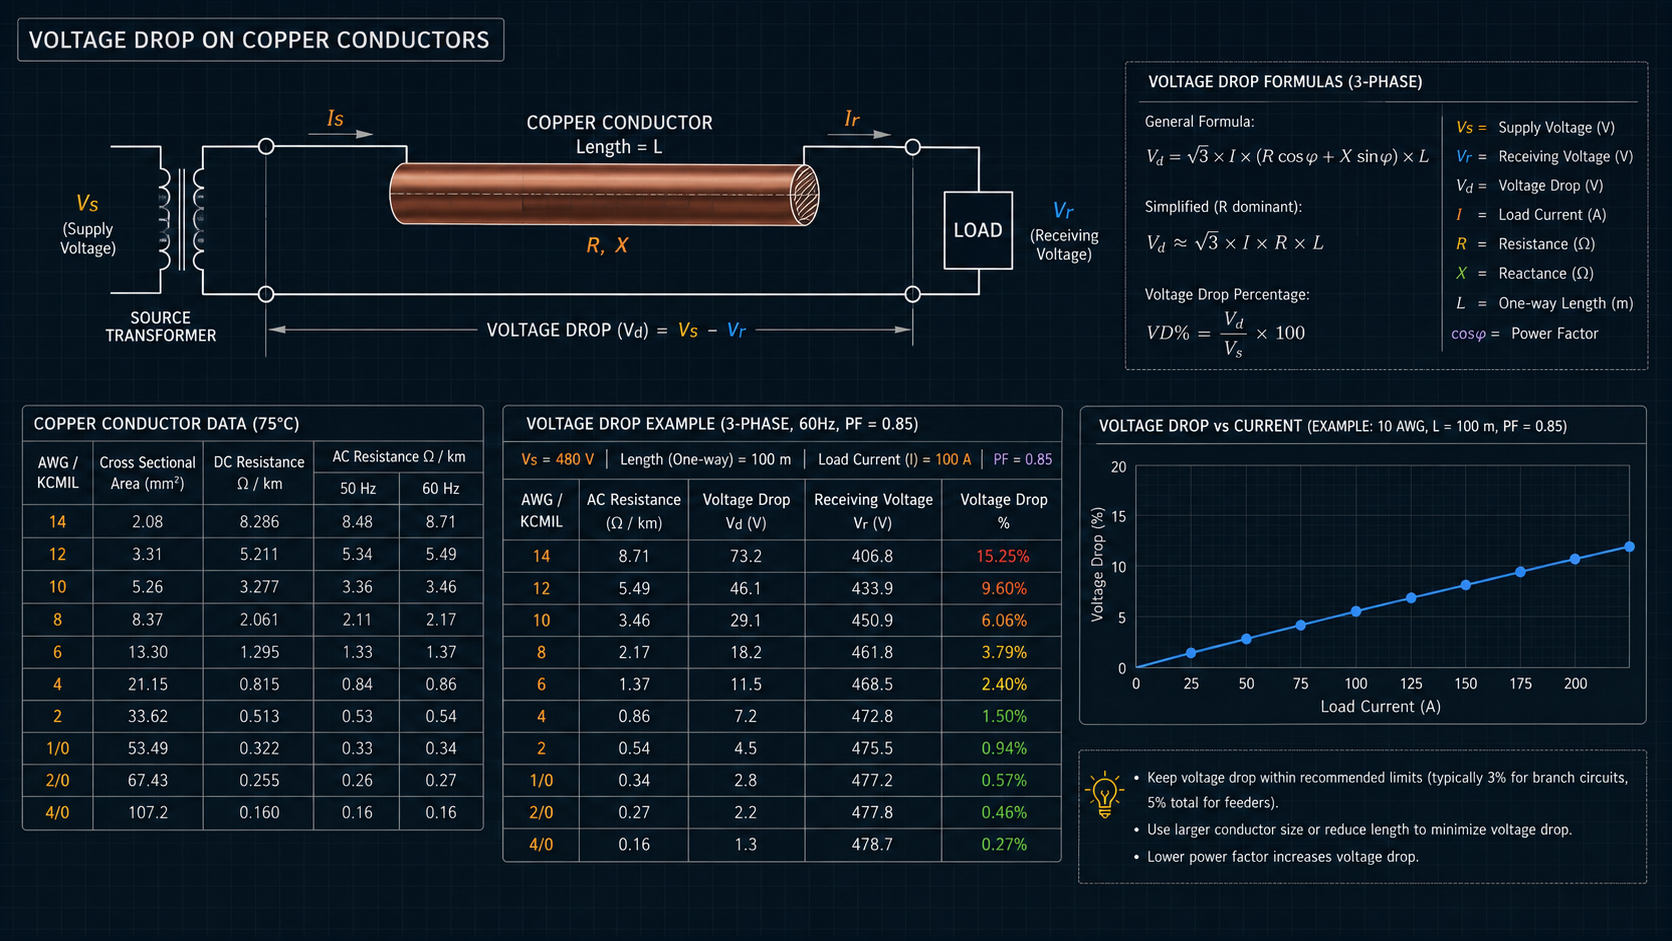Click the 'R, X' label under conductor
The width and height of the screenshot is (1672, 941).
(607, 245)
